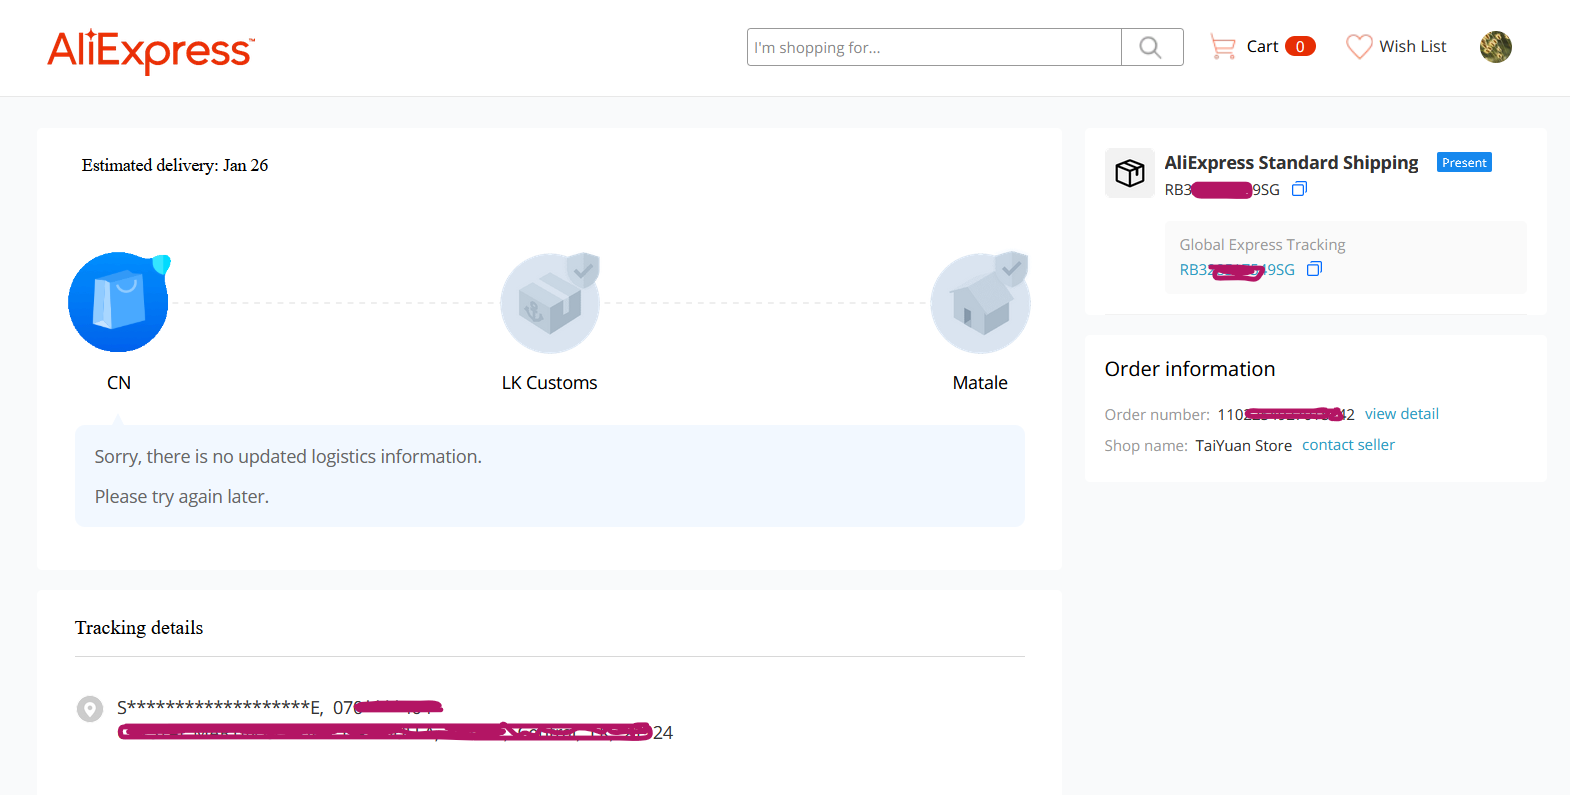Image resolution: width=1570 pixels, height=795 pixels.
Task: Click the CN origin shopping bag icon
Action: click(x=119, y=302)
